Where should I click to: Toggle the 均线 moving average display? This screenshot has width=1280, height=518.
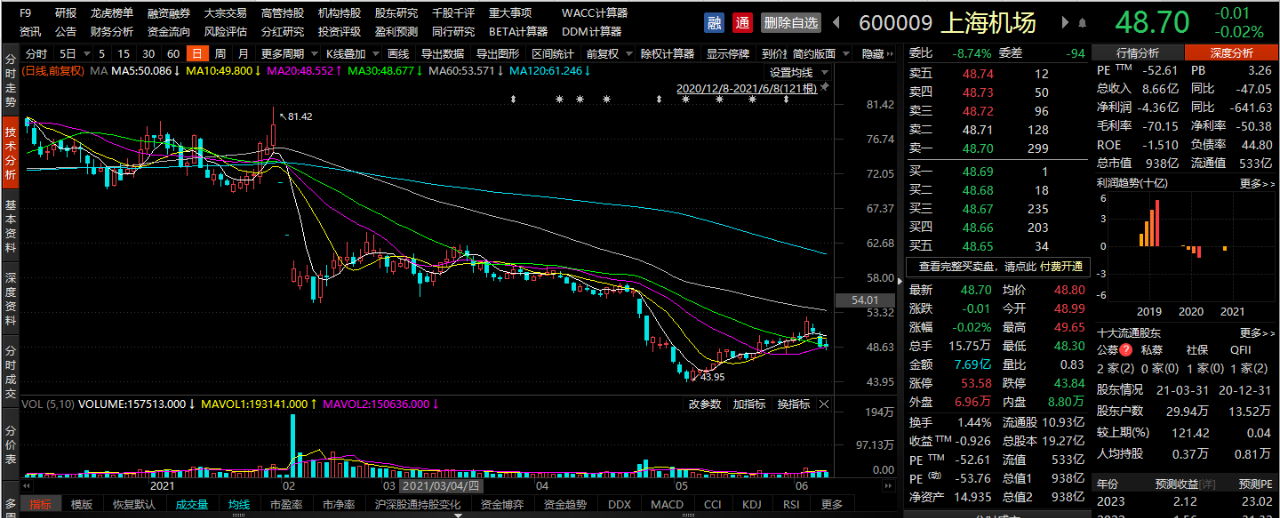(x=238, y=505)
